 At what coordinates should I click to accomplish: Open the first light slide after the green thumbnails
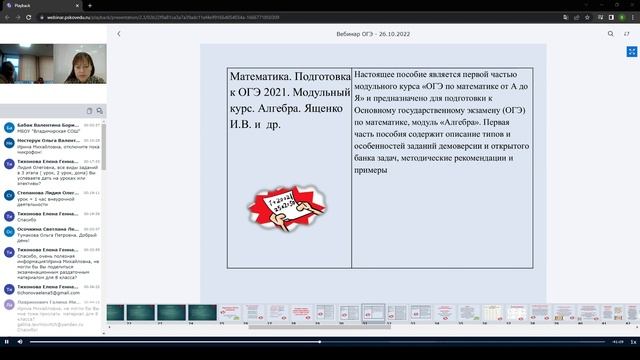[x=230, y=313]
